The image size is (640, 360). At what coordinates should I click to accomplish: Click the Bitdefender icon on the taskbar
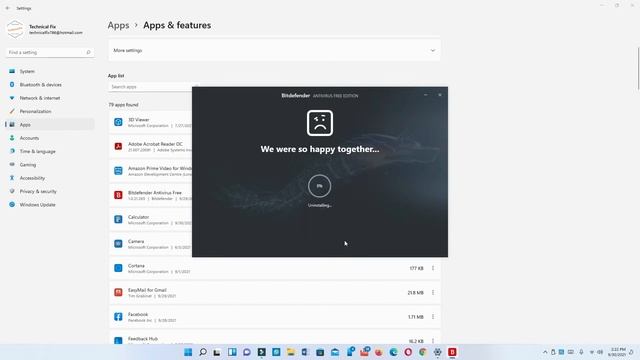point(452,352)
